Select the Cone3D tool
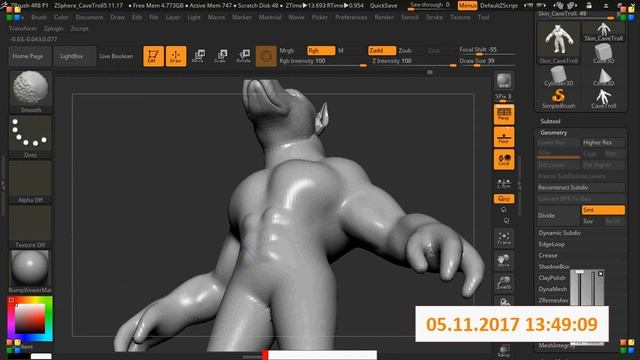Screen dimensions: 640x360 point(603,76)
